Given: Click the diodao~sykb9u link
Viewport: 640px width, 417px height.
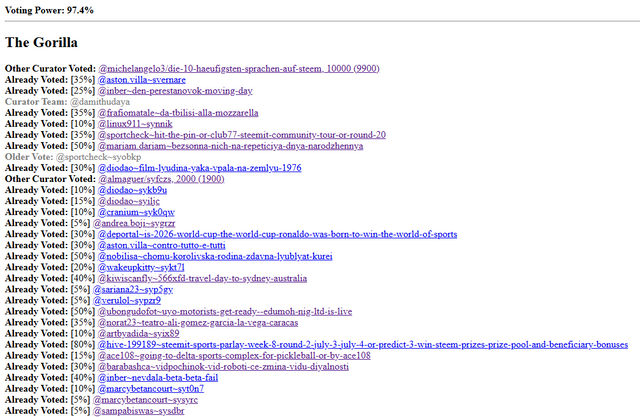Looking at the screenshot, I should coord(132,190).
